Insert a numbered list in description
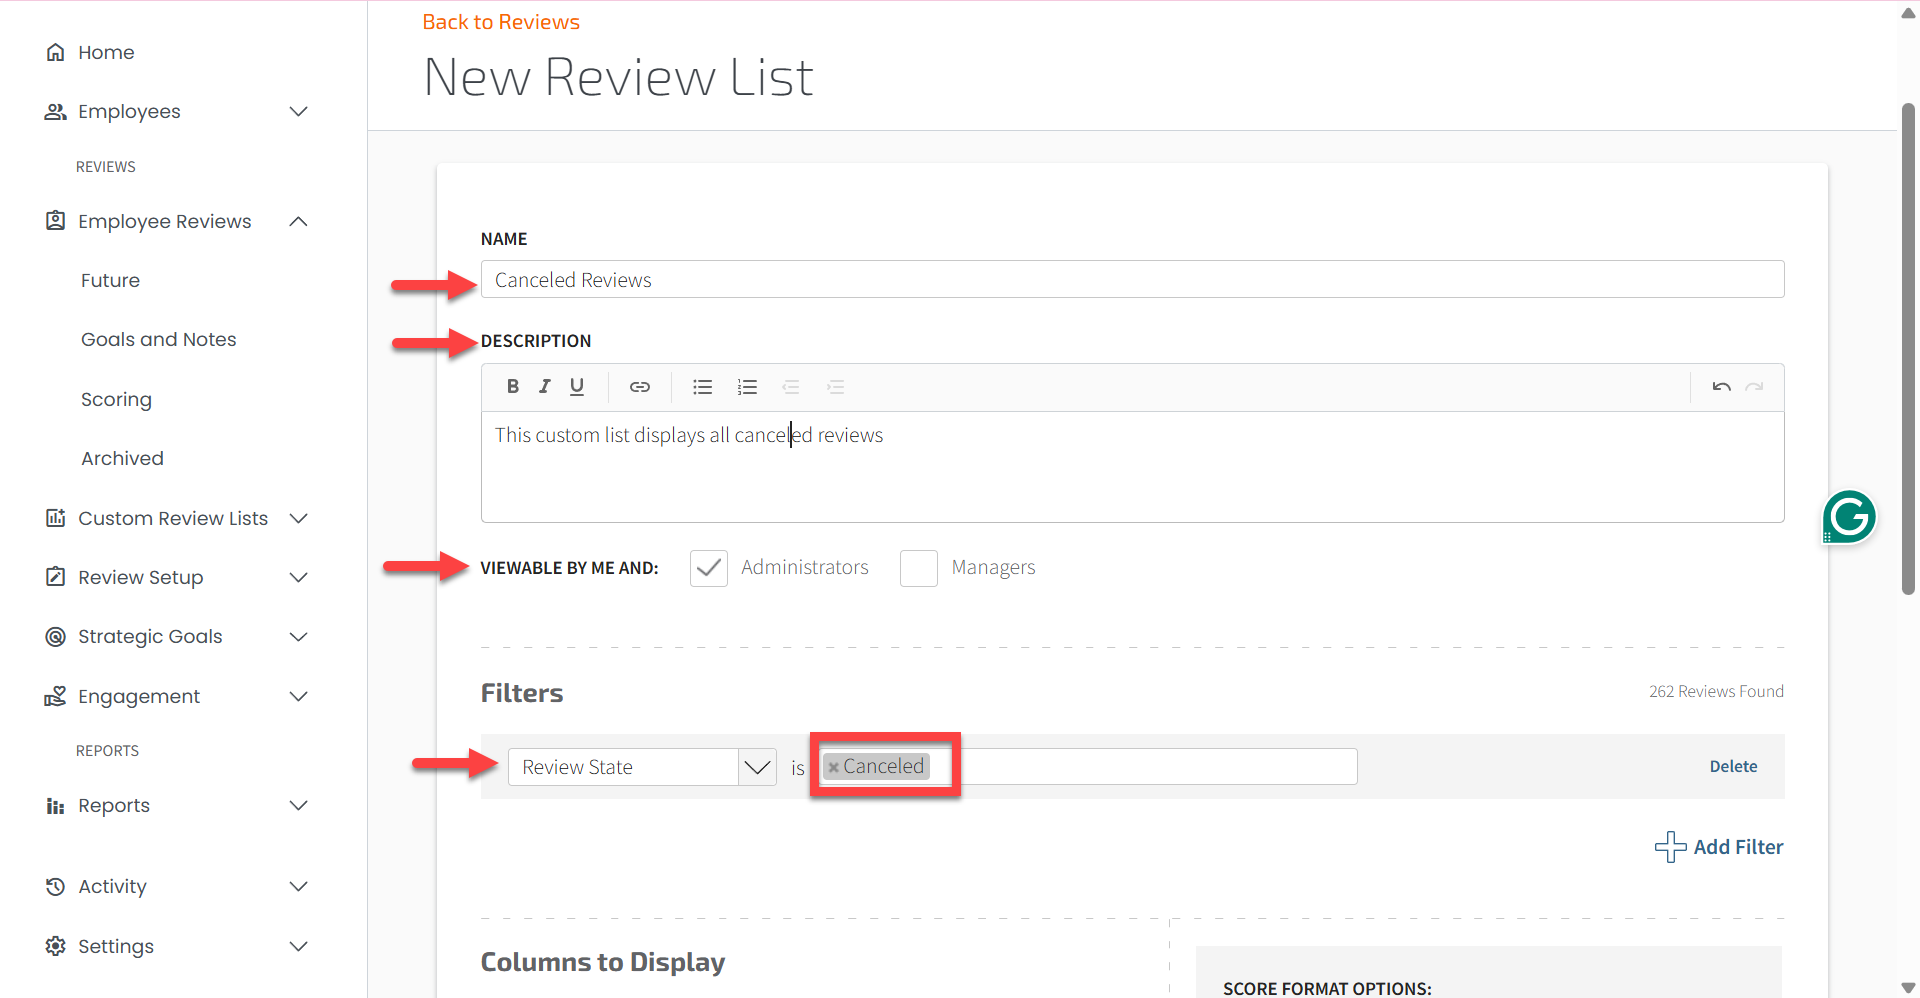The height and width of the screenshot is (998, 1920). (x=747, y=387)
